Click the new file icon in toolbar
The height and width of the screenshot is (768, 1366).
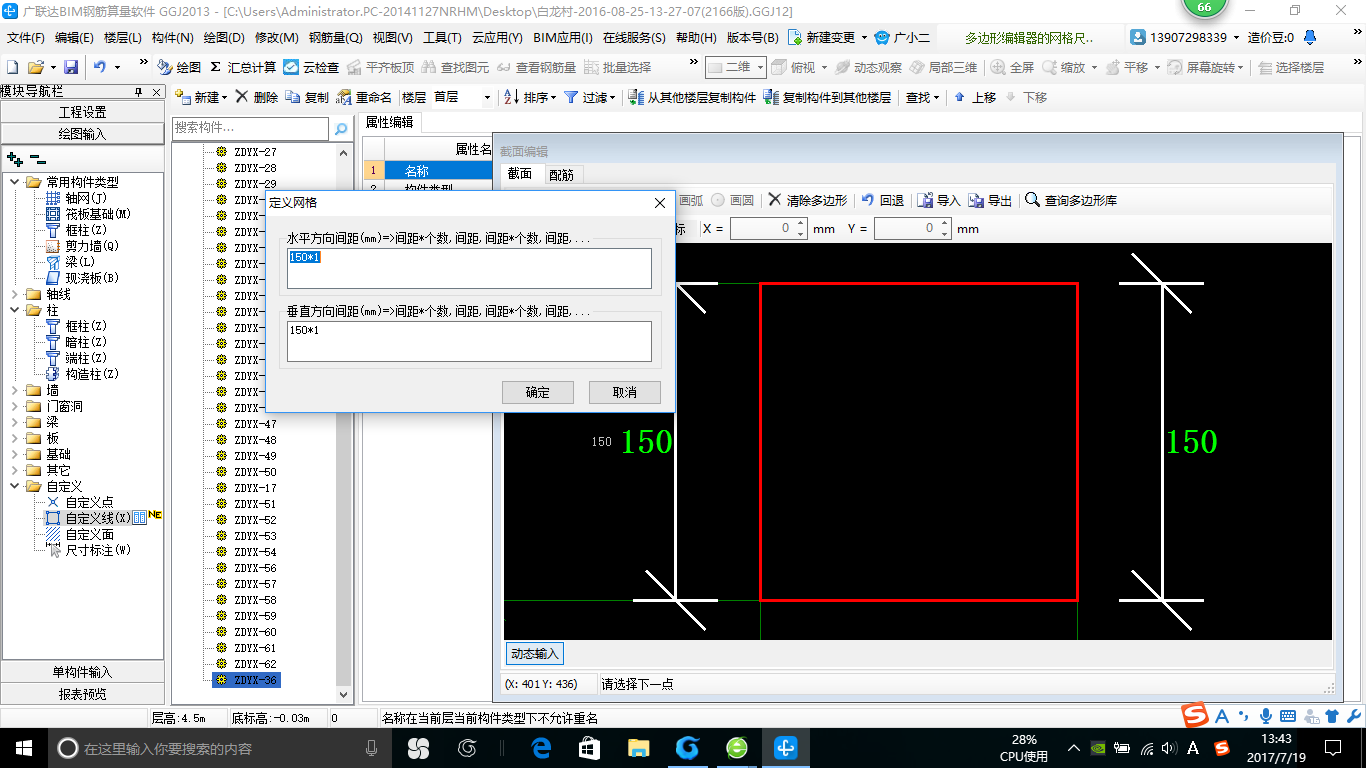12,67
